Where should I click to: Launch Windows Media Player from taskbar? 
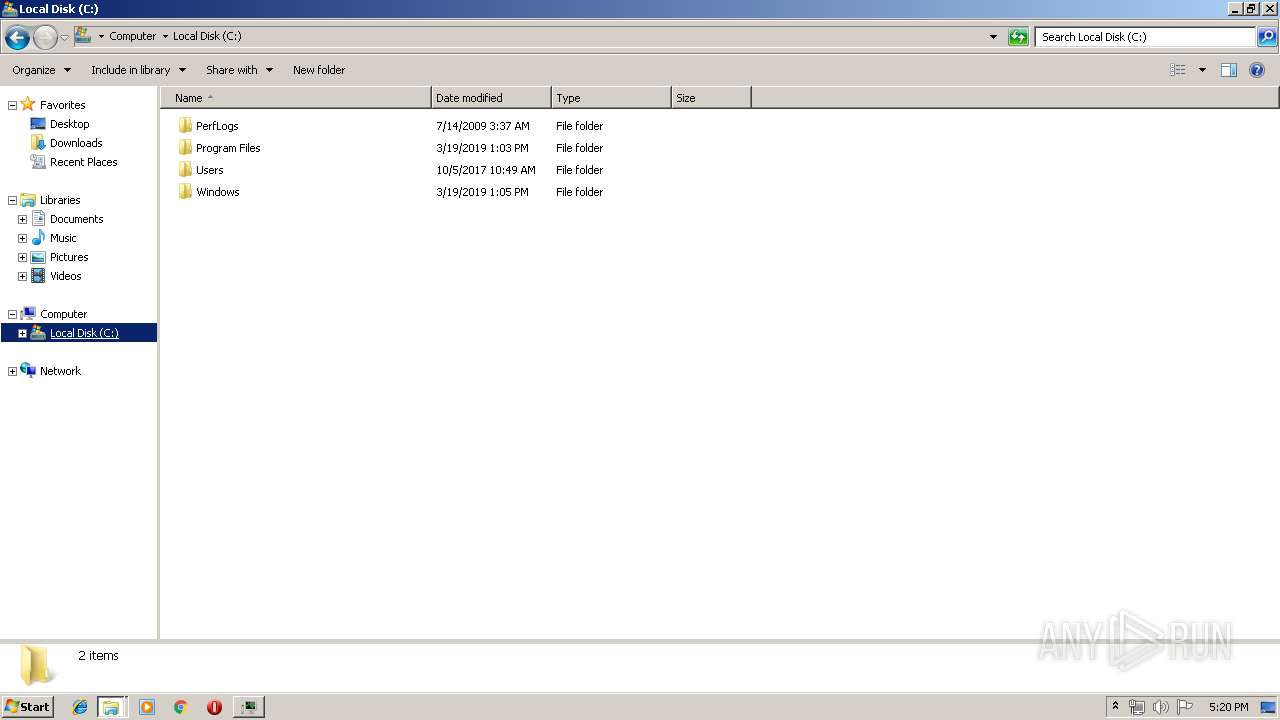tap(147, 707)
